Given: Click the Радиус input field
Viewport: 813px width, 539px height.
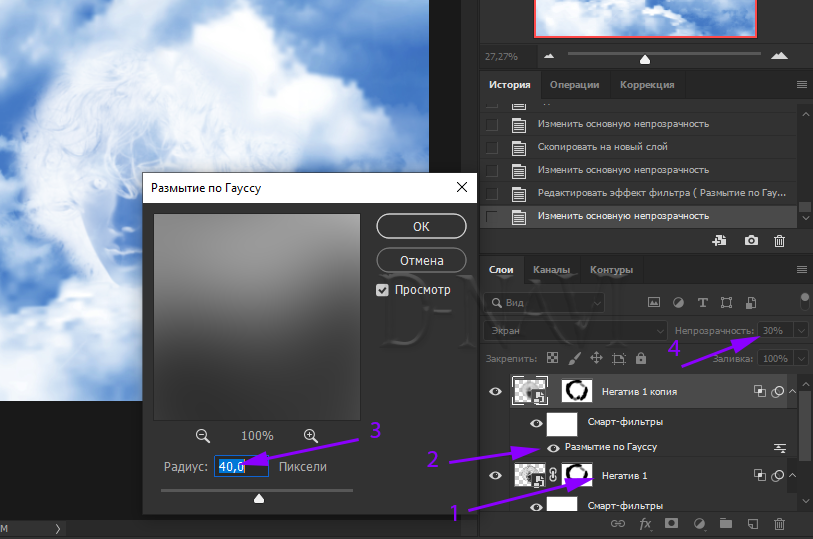Looking at the screenshot, I should click(242, 466).
